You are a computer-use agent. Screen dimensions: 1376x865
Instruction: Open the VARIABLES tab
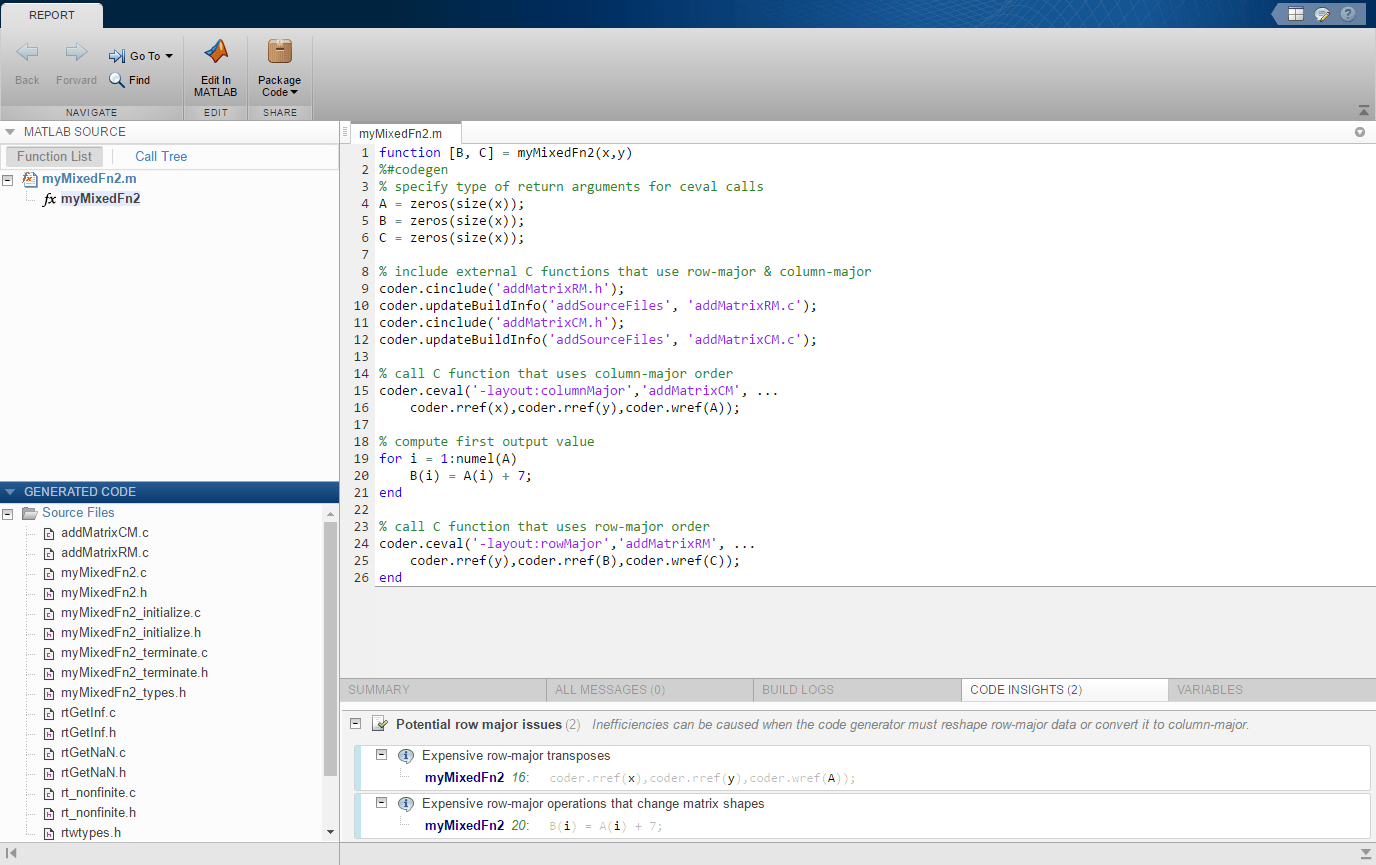1209,690
